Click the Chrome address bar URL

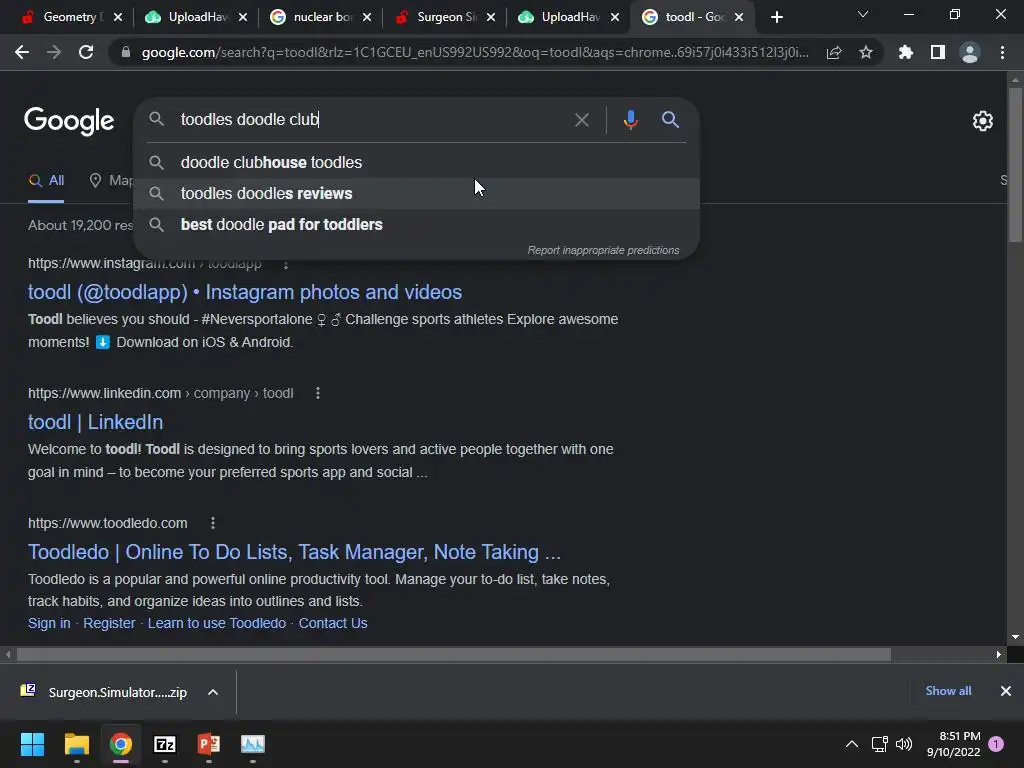475,52
